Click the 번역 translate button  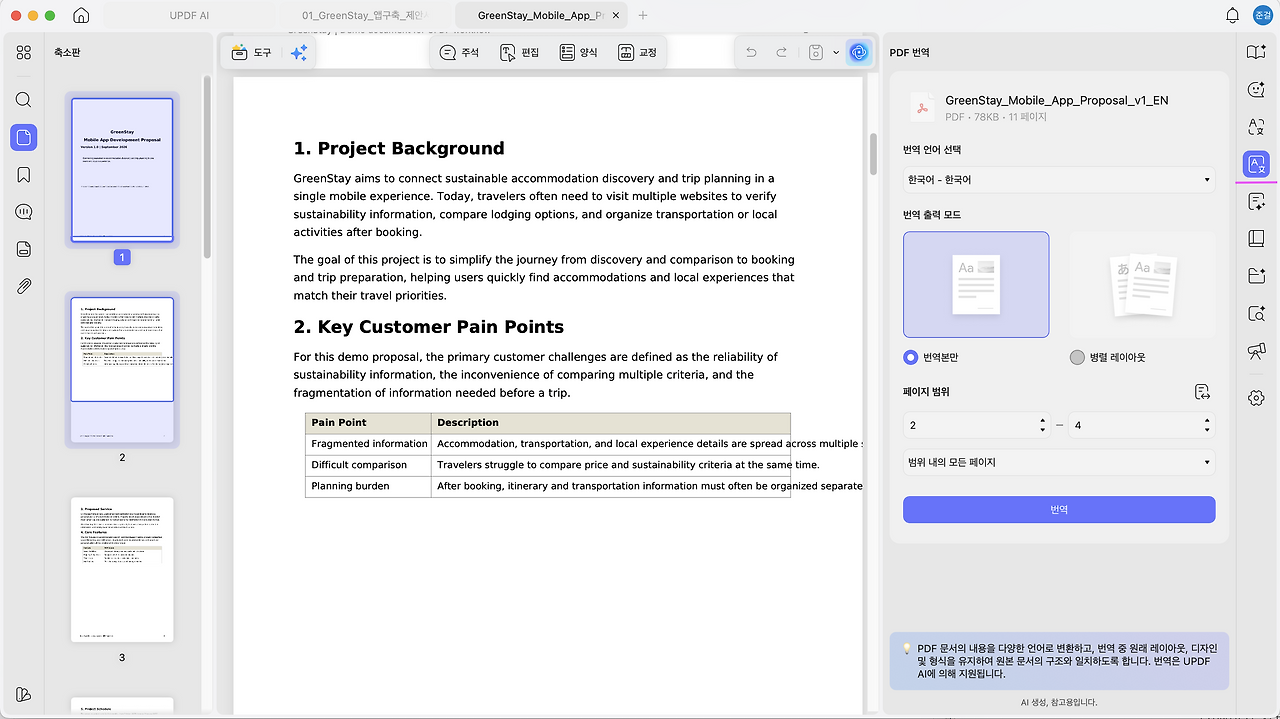click(x=1059, y=510)
